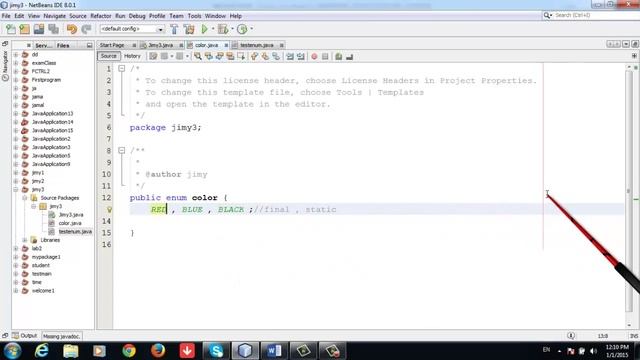
Task: Click the Save All toolbar icon
Action: pos(53,29)
